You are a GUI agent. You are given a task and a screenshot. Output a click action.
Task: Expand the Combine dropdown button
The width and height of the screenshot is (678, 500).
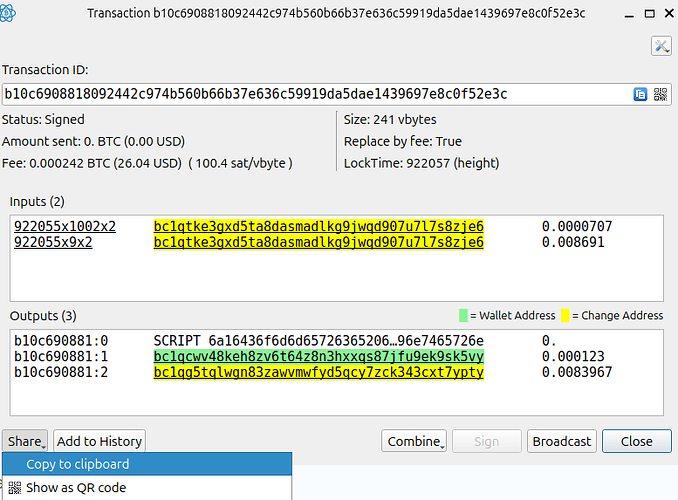click(x=414, y=441)
